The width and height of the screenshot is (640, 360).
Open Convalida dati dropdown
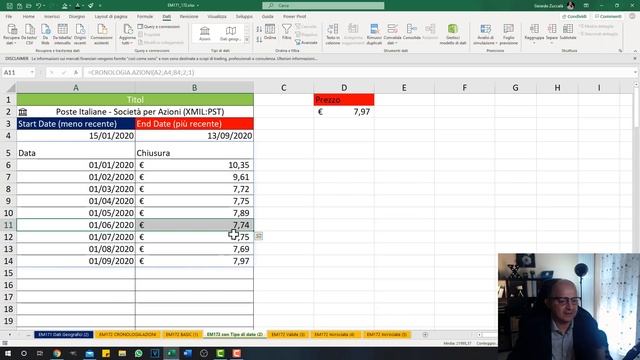(x=392, y=34)
